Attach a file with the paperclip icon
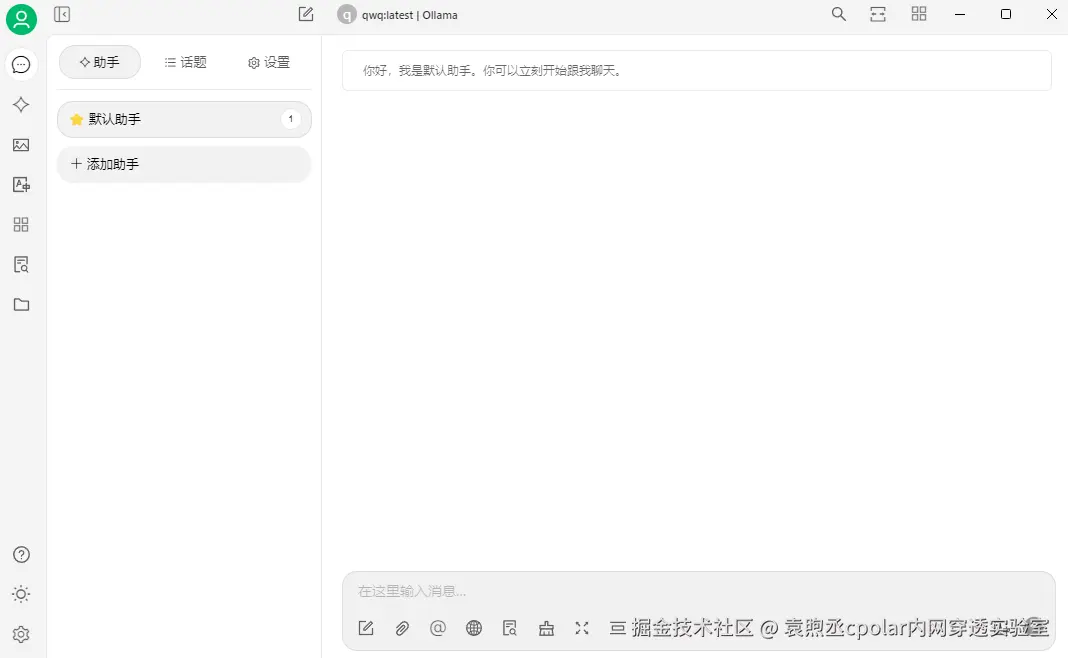Image resolution: width=1068 pixels, height=658 pixels. click(x=402, y=628)
